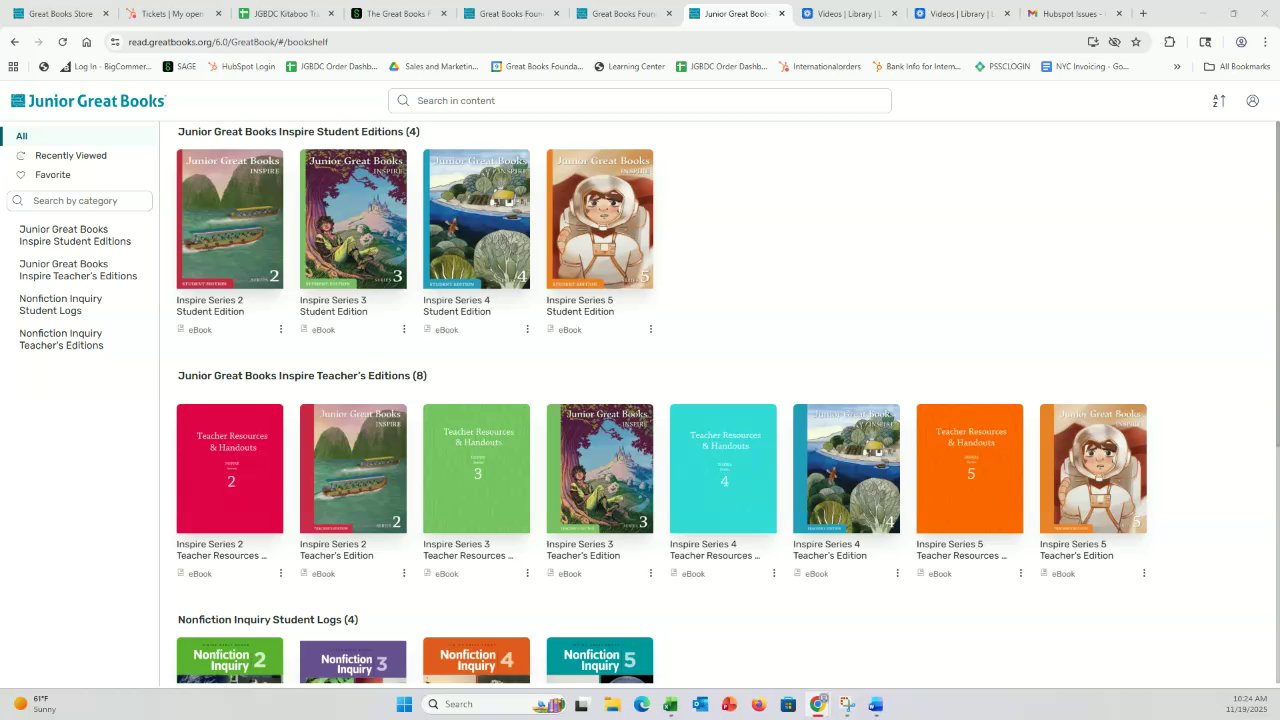Open Inspire Series 5 Student Edition cover
This screenshot has width=1280, height=720.
600,219
